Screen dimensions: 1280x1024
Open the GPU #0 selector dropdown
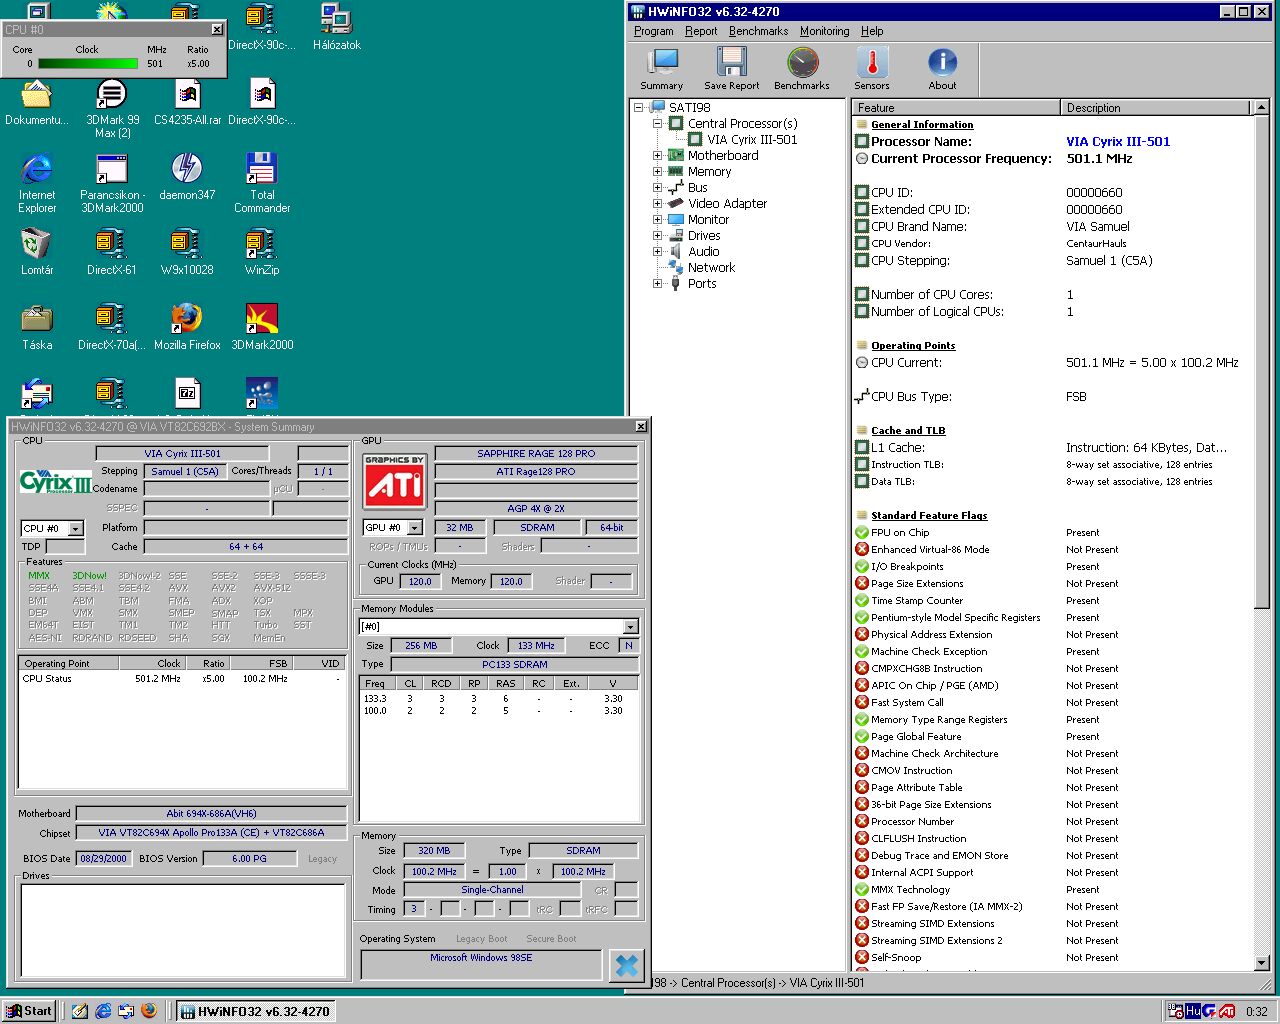[415, 528]
